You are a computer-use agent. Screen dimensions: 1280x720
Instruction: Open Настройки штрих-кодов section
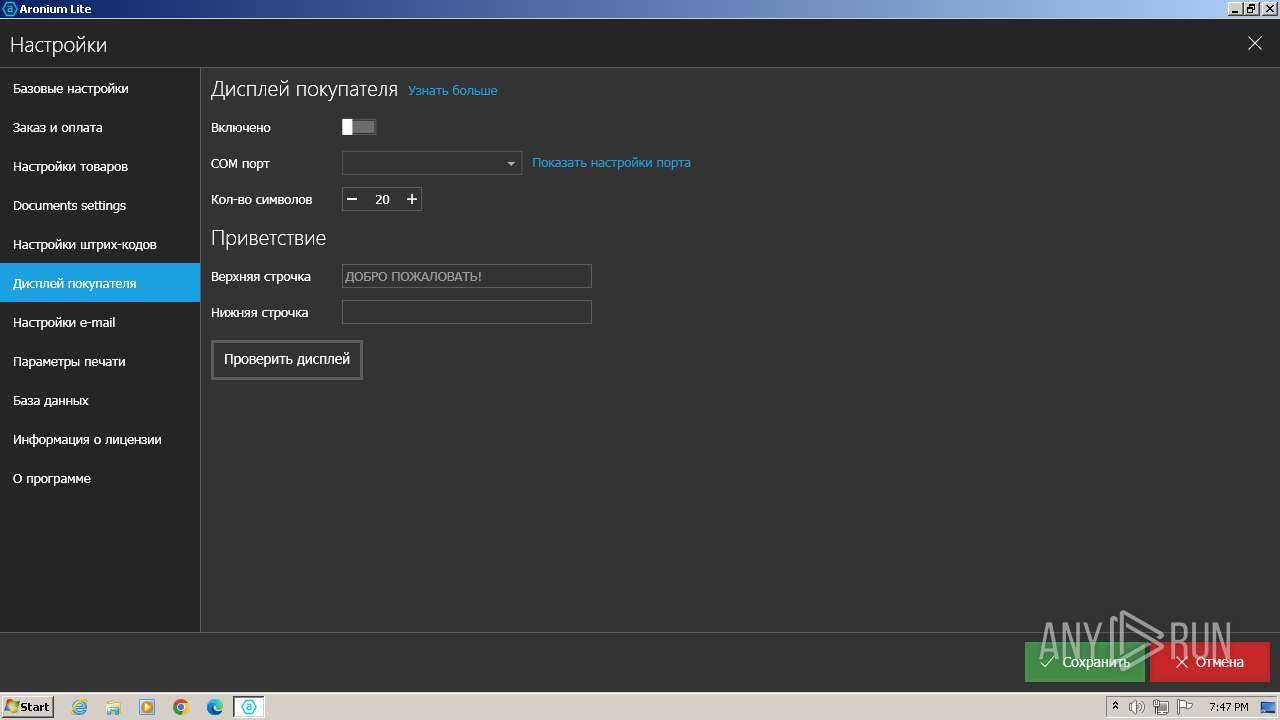(x=100, y=244)
